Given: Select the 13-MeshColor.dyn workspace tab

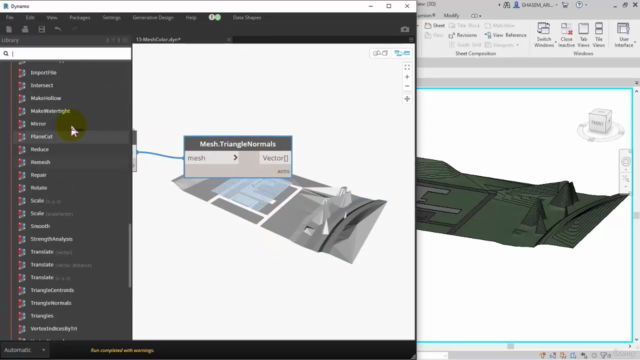Looking at the screenshot, I should tap(158, 40).
